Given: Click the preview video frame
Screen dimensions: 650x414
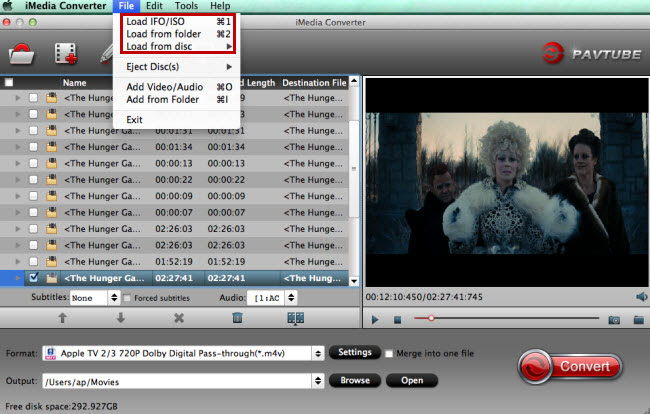Looking at the screenshot, I should click(507, 183).
